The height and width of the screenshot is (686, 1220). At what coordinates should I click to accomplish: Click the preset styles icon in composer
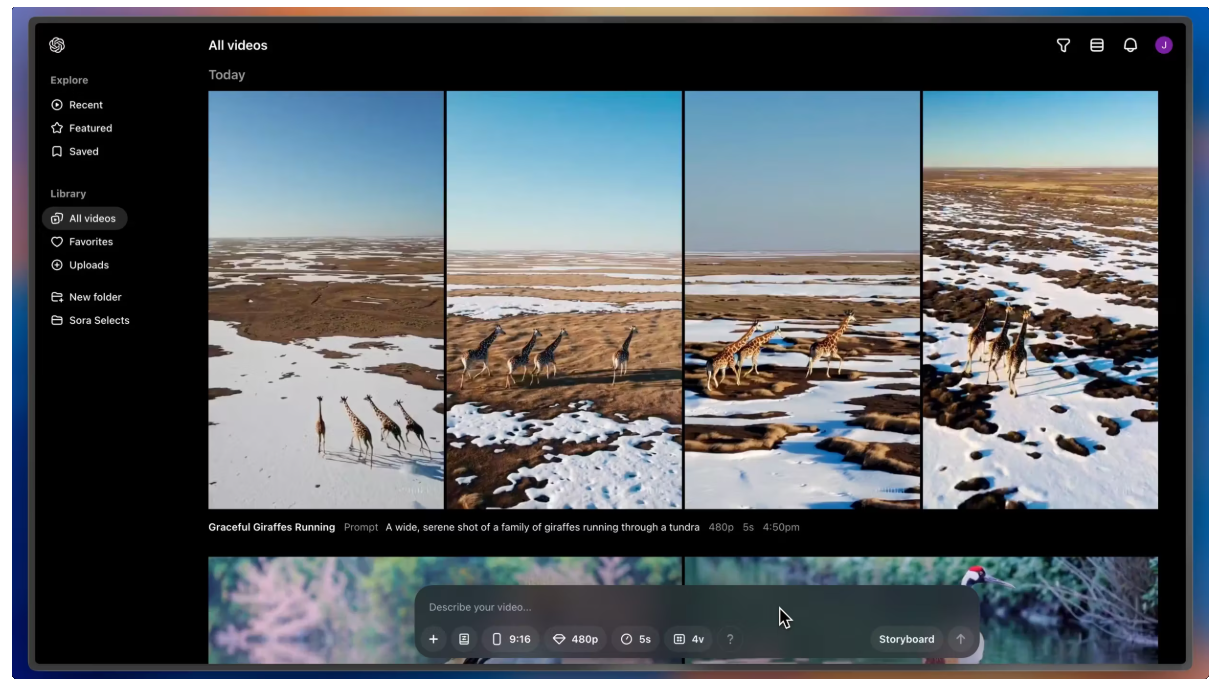pos(464,639)
